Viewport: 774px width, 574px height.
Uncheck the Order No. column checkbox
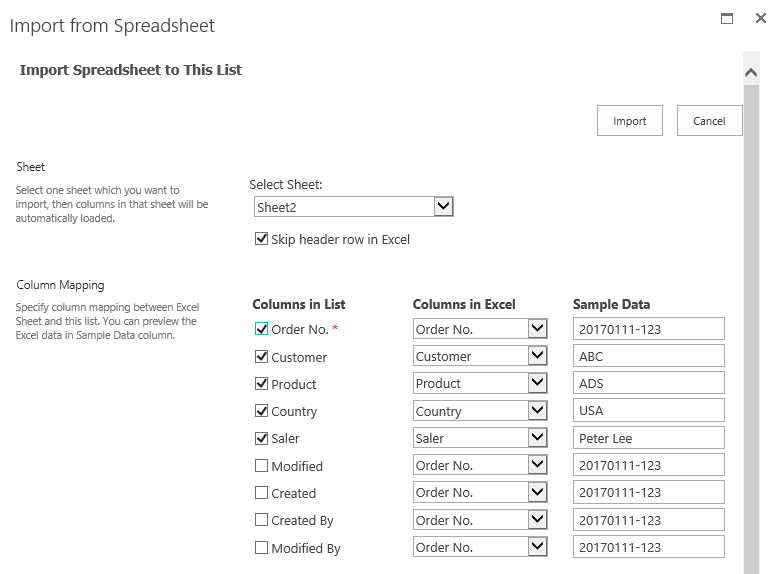click(x=262, y=329)
